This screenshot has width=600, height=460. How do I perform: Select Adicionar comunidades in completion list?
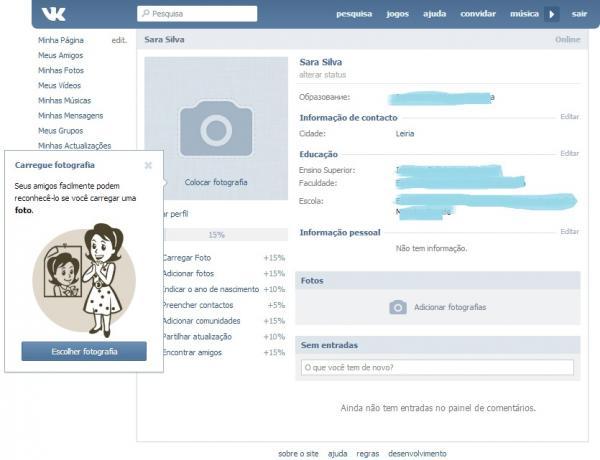pyautogui.click(x=202, y=321)
